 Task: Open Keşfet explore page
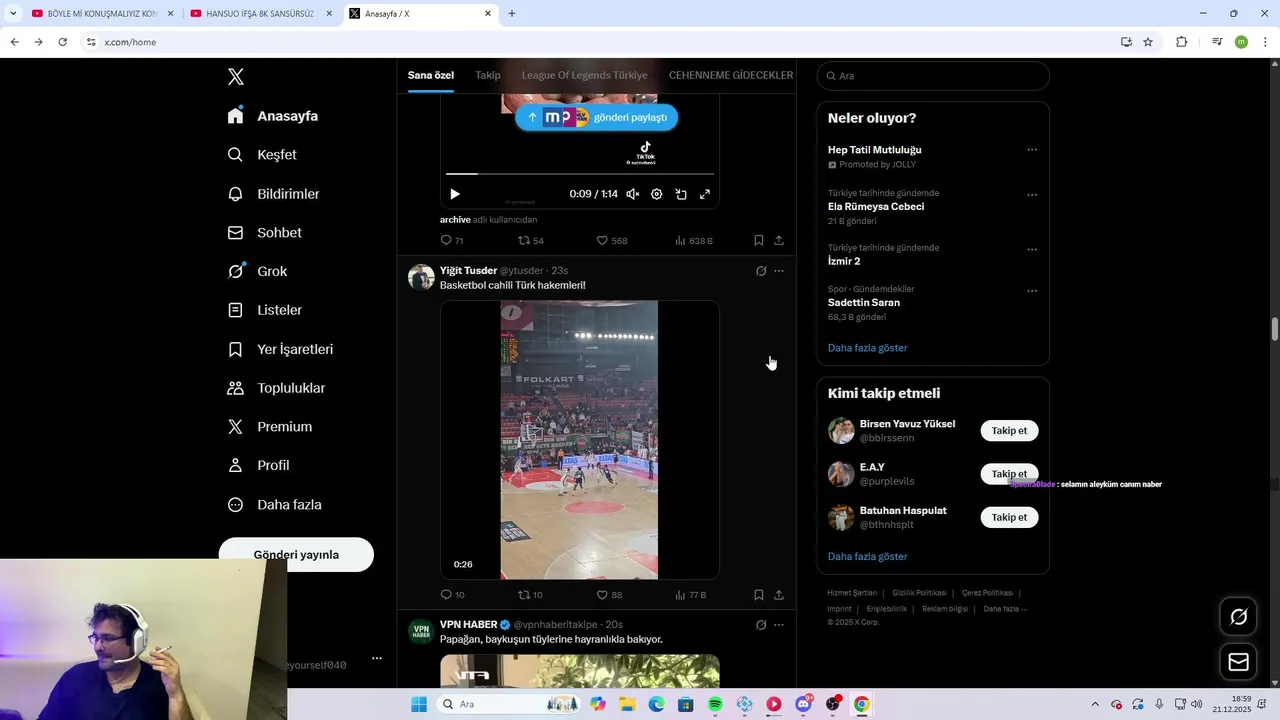pyautogui.click(x=262, y=155)
